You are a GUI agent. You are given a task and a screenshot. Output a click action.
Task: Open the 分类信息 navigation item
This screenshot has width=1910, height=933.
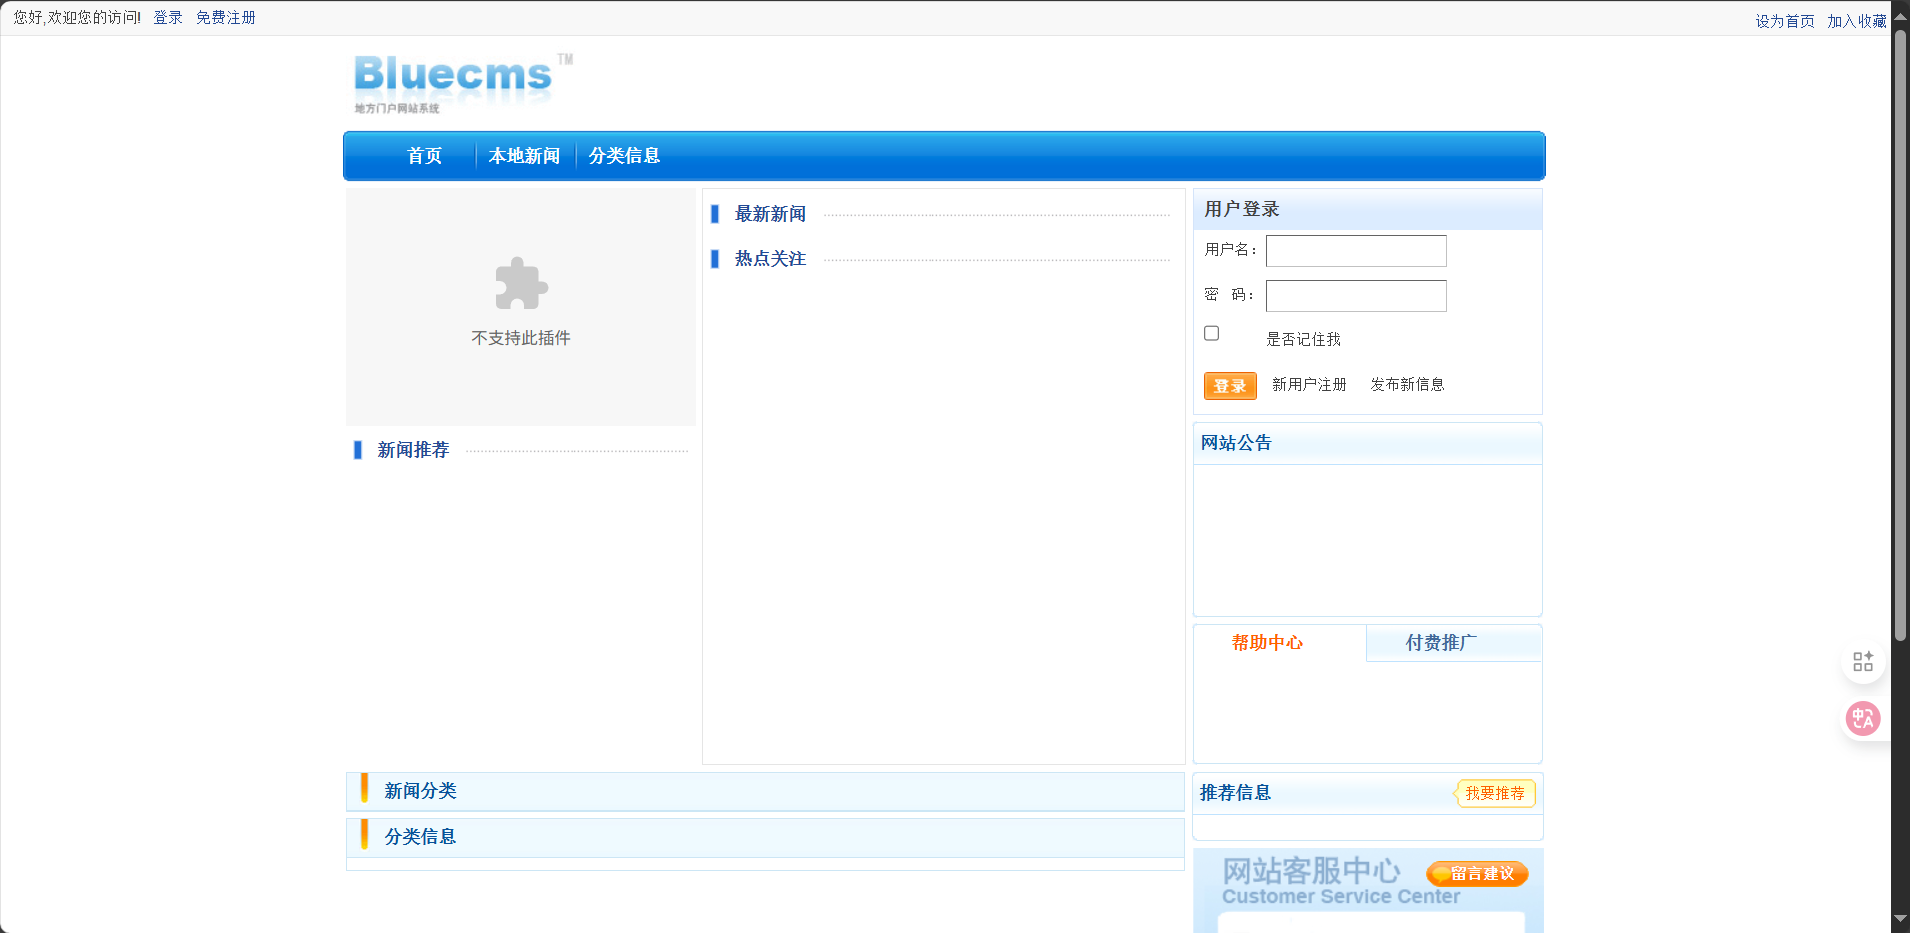pos(624,156)
